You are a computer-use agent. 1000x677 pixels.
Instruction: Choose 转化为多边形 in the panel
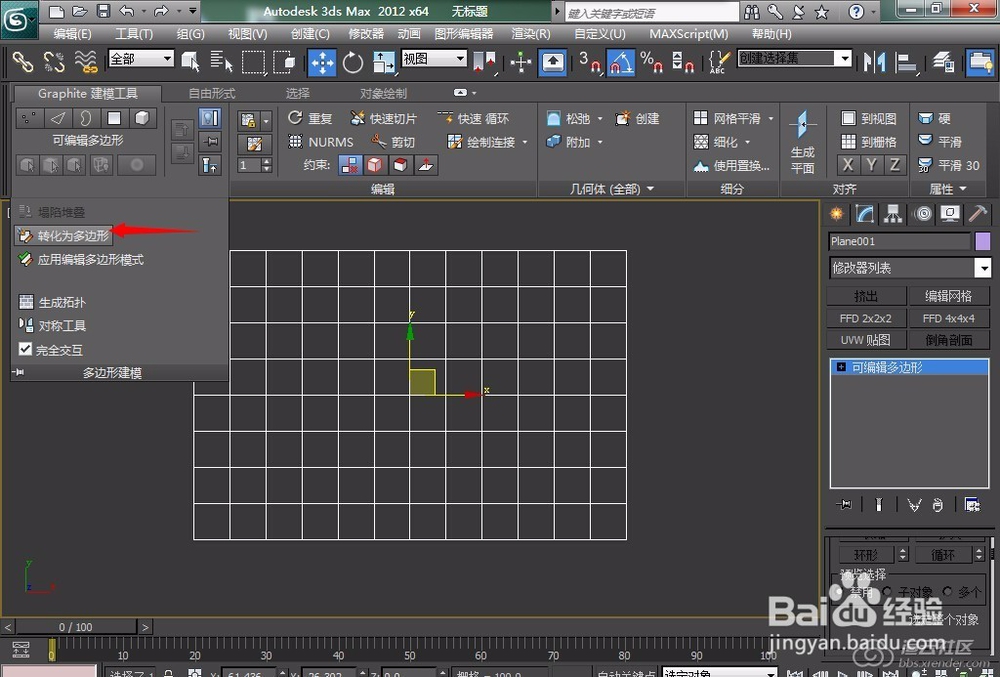click(64, 236)
